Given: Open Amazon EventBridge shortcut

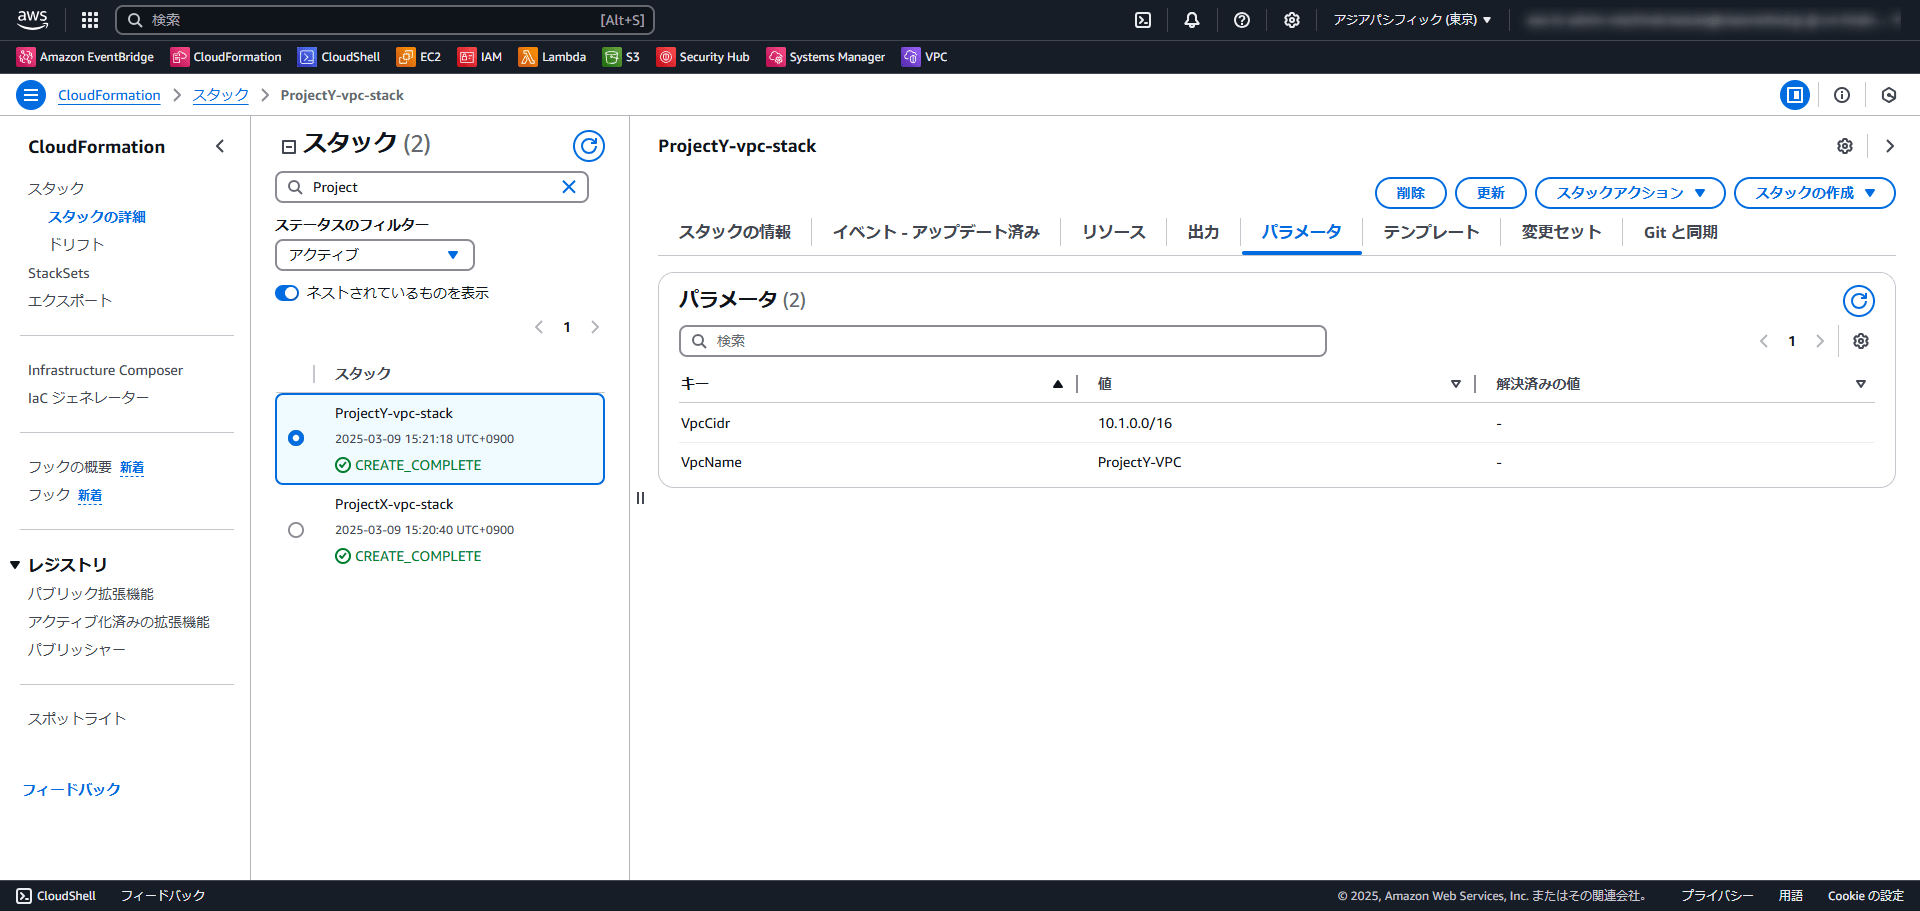Looking at the screenshot, I should (86, 57).
